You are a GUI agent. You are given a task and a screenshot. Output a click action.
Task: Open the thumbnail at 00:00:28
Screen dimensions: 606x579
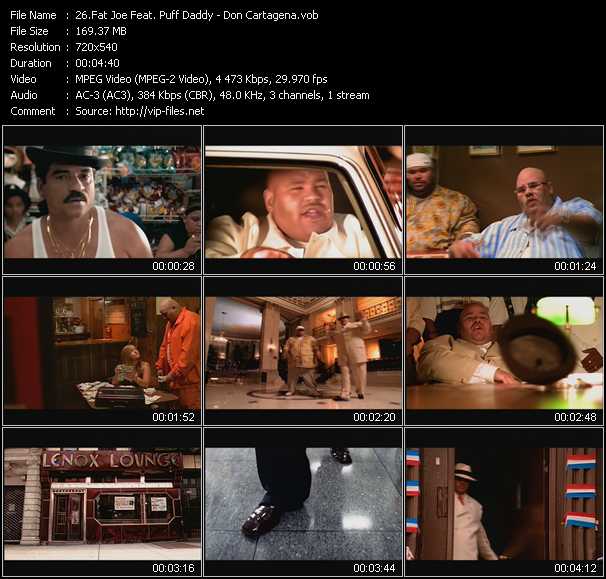(x=102, y=200)
